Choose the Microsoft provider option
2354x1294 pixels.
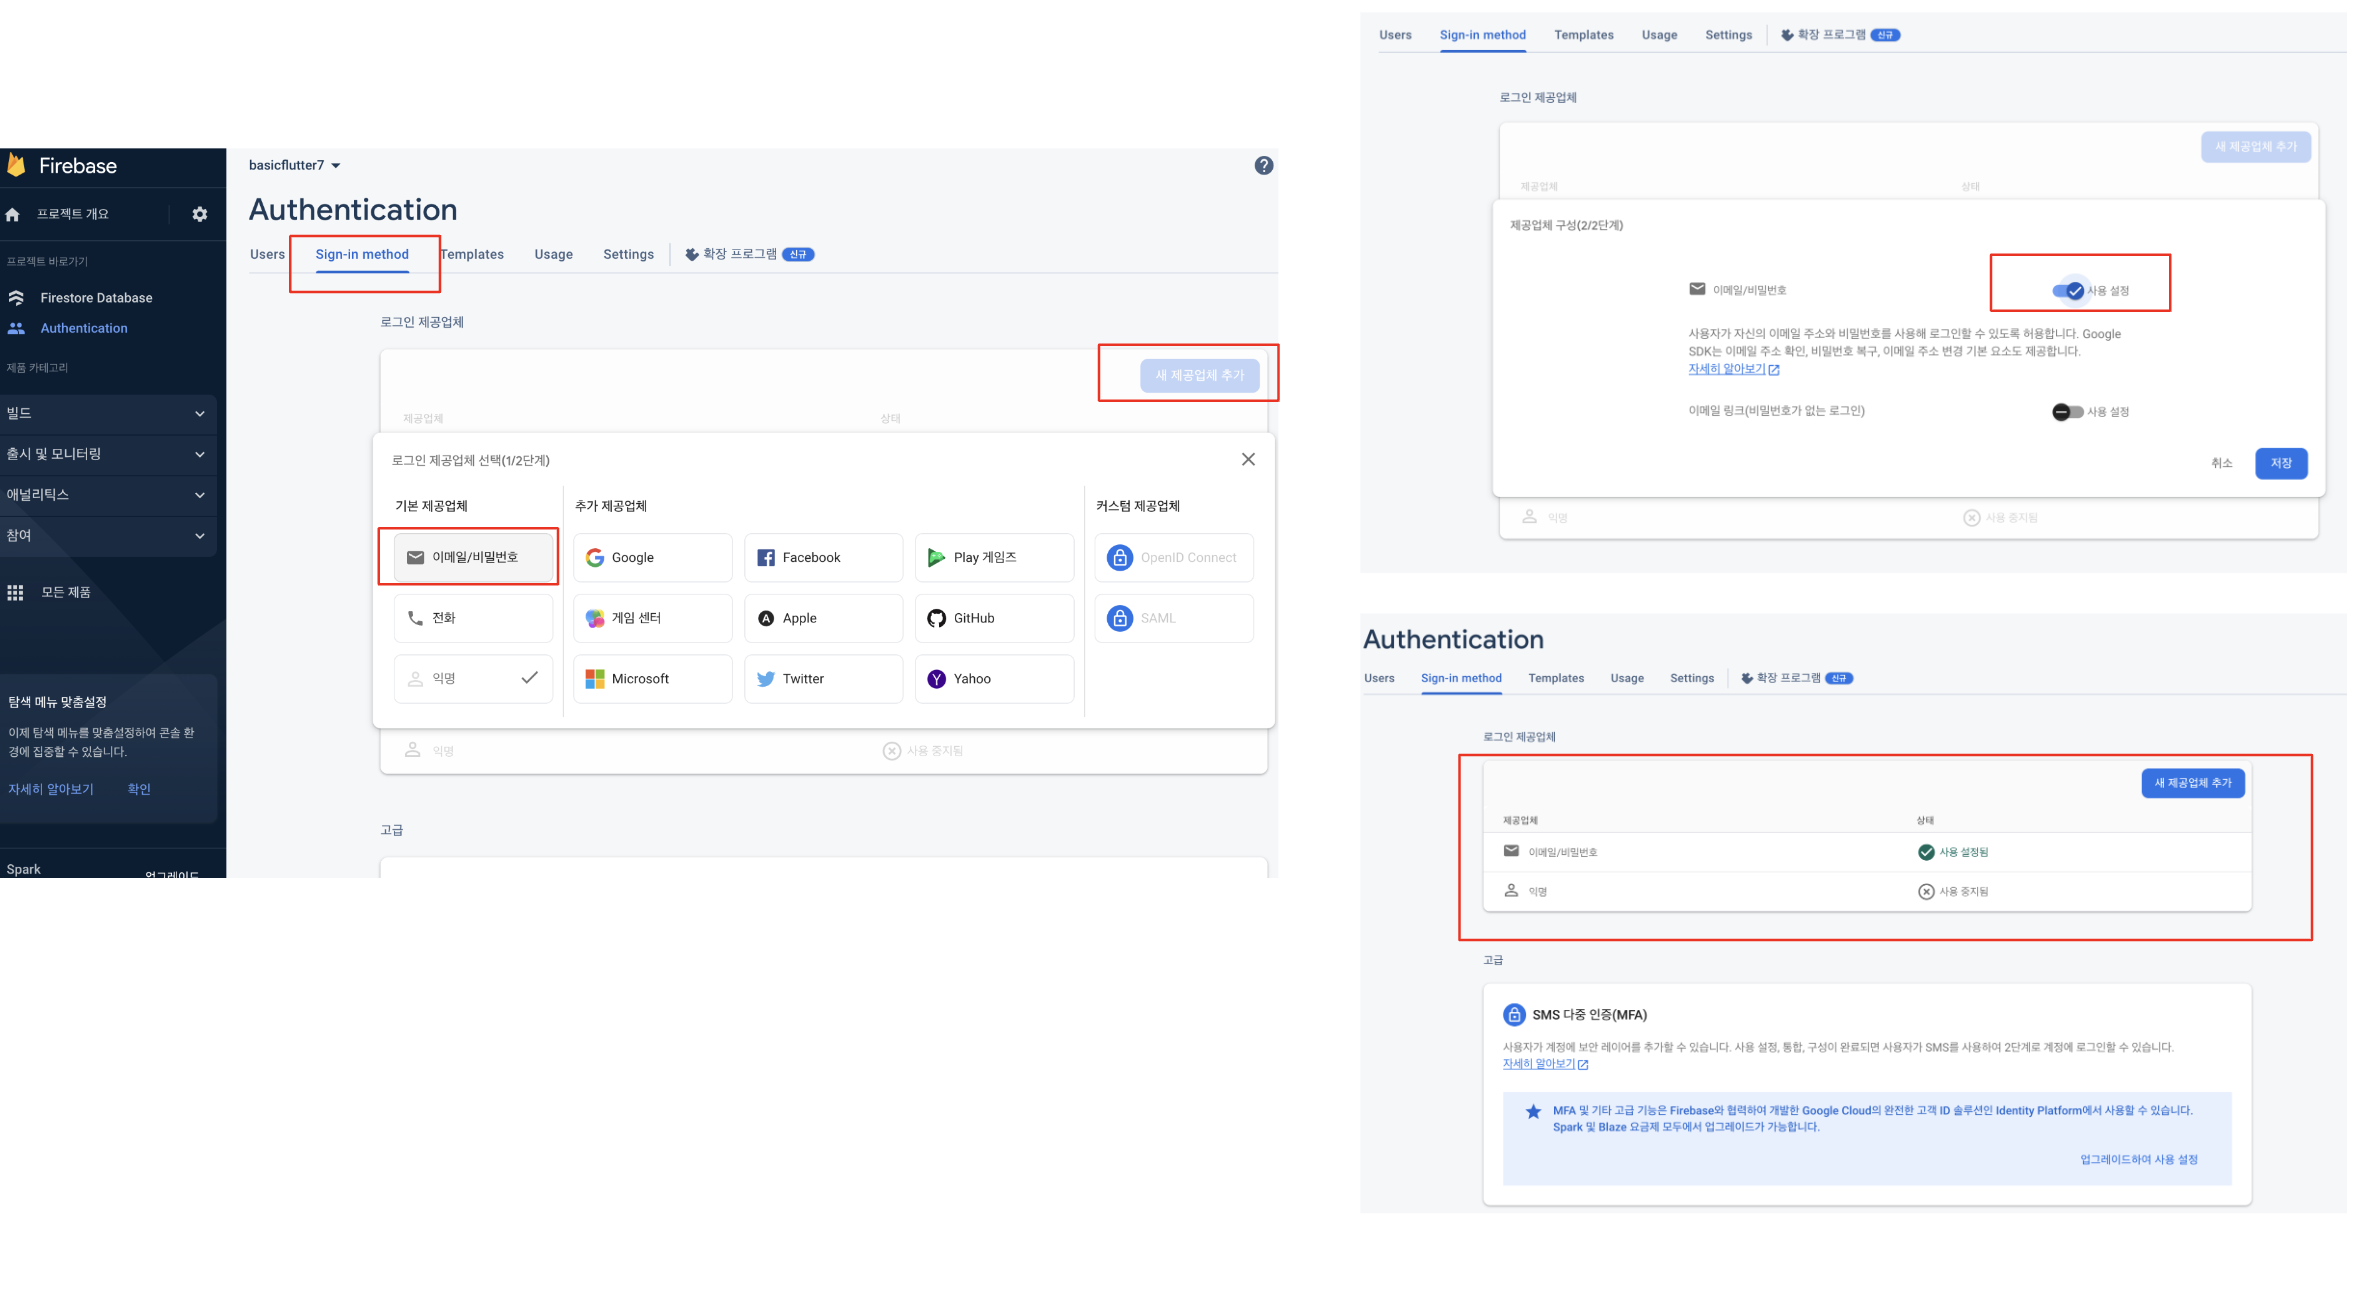(x=652, y=679)
